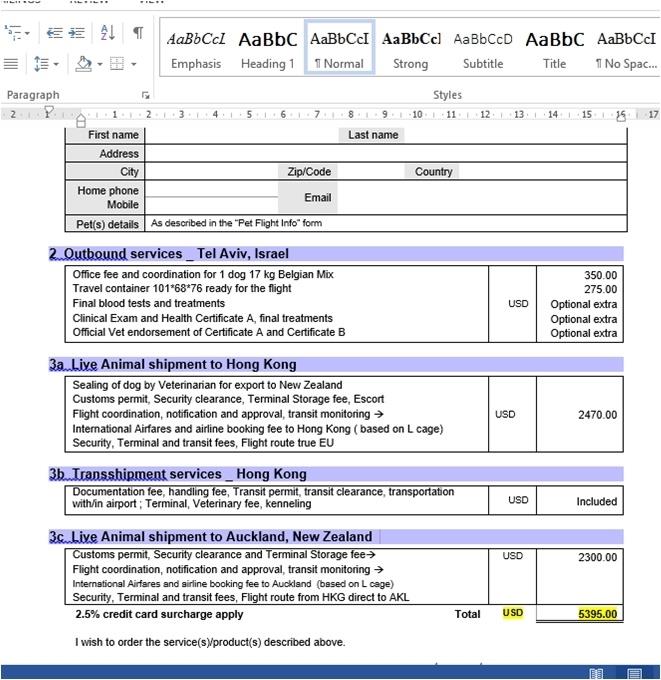Screen dimensions: 661x680
Task: Apply the Heading 1 style
Action: pyautogui.click(x=267, y=49)
